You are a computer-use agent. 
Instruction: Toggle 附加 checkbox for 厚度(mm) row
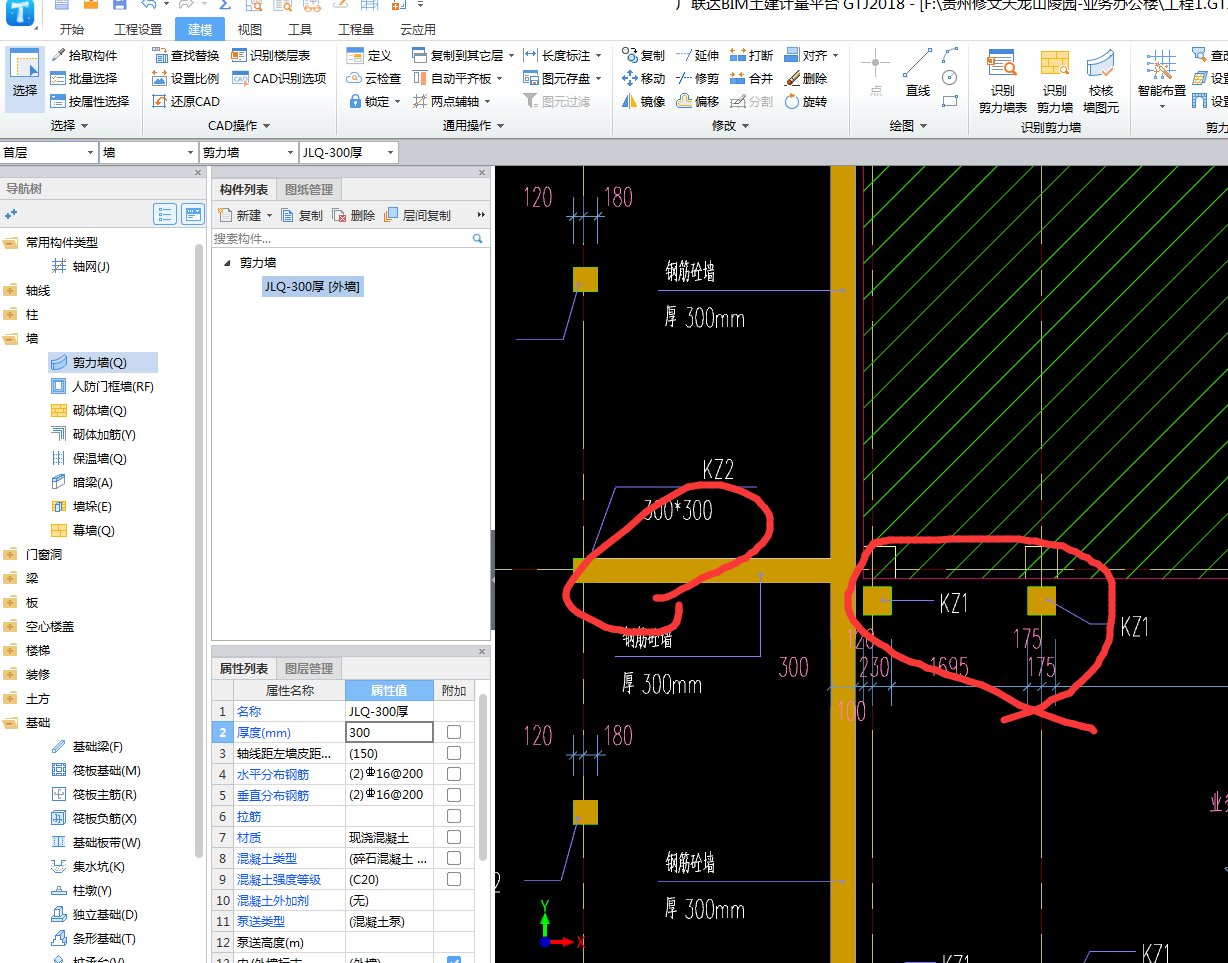tap(454, 732)
